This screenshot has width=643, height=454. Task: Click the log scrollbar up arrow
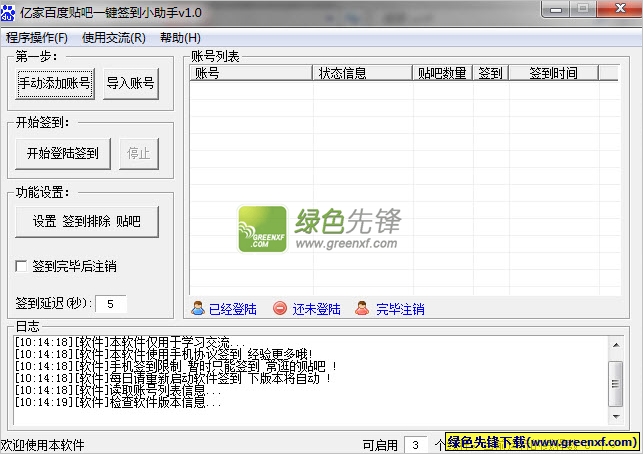tap(616, 345)
